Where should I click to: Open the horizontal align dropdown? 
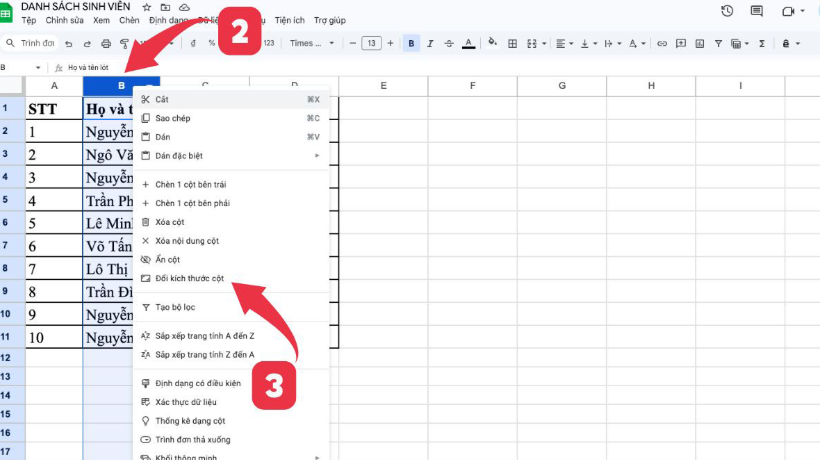pos(563,44)
